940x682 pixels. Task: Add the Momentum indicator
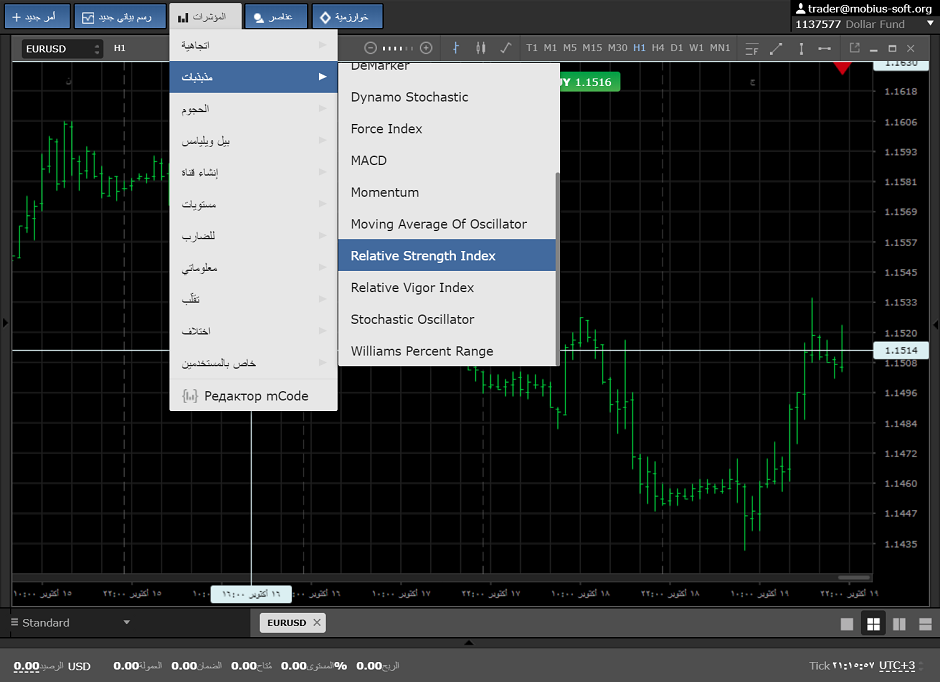pyautogui.click(x=447, y=192)
